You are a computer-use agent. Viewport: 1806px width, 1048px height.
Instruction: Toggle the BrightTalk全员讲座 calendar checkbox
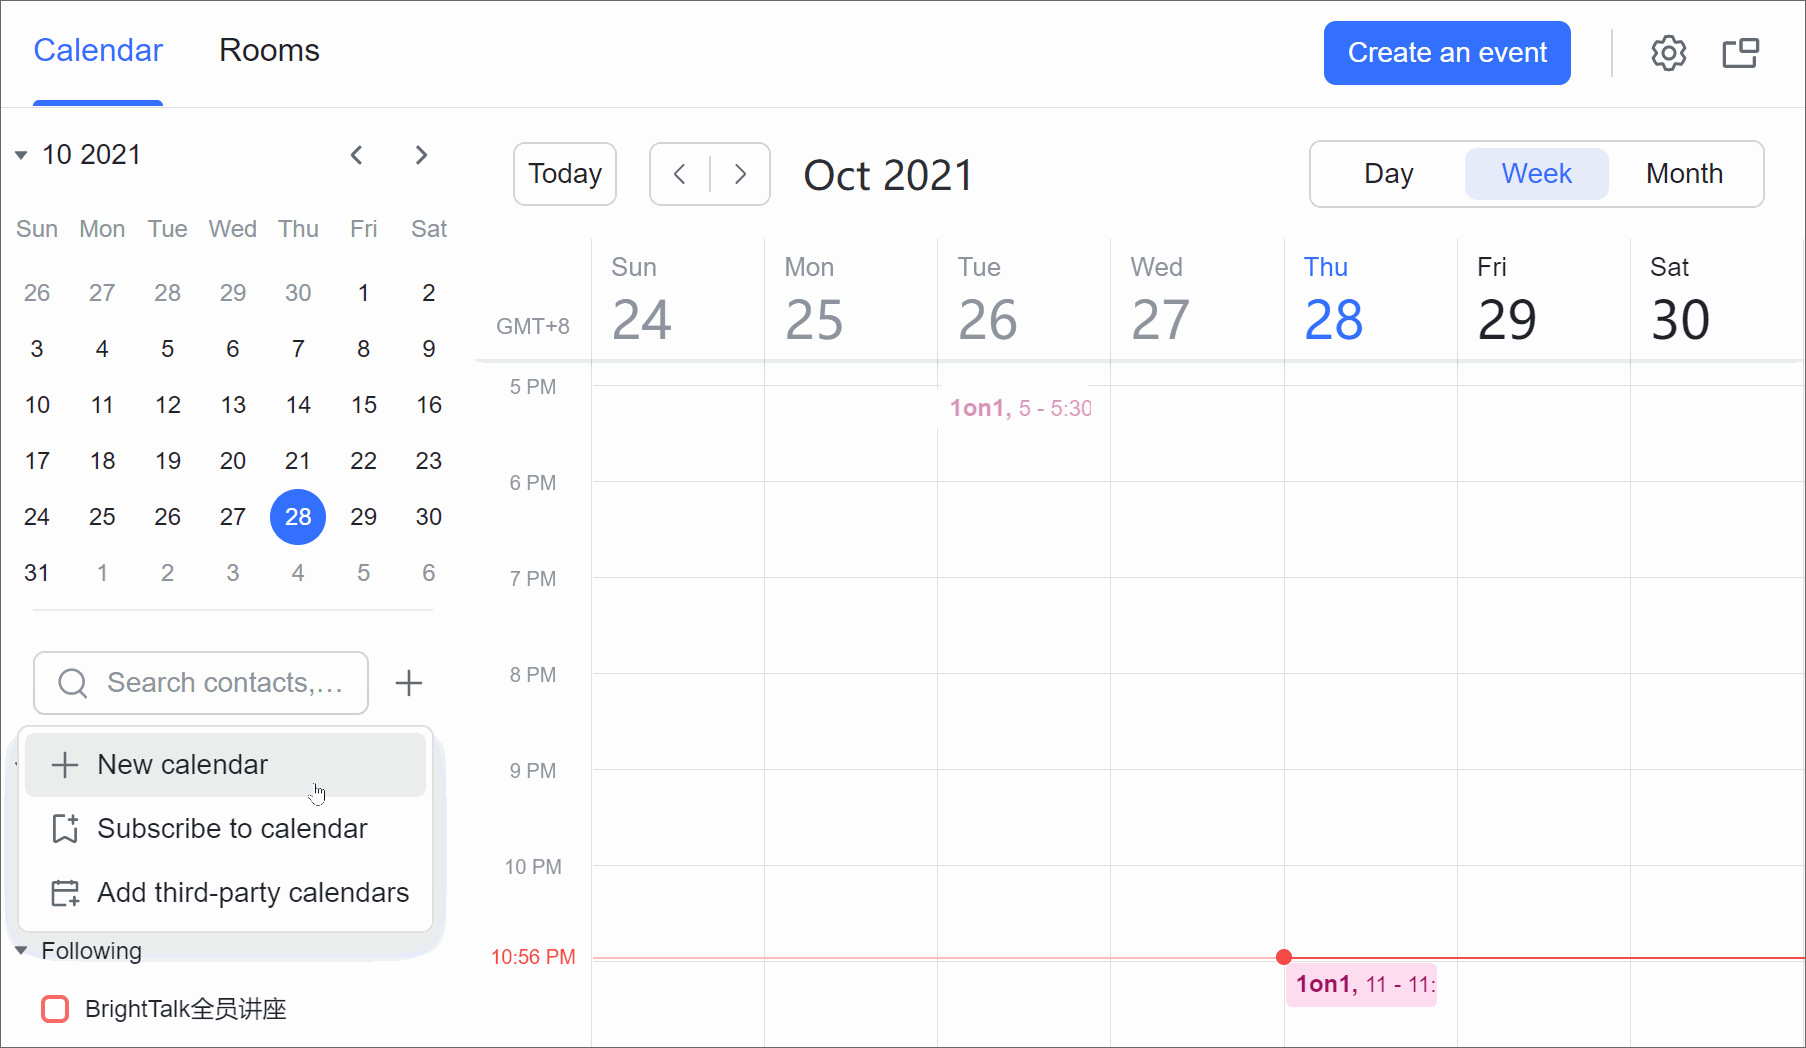point(55,1009)
